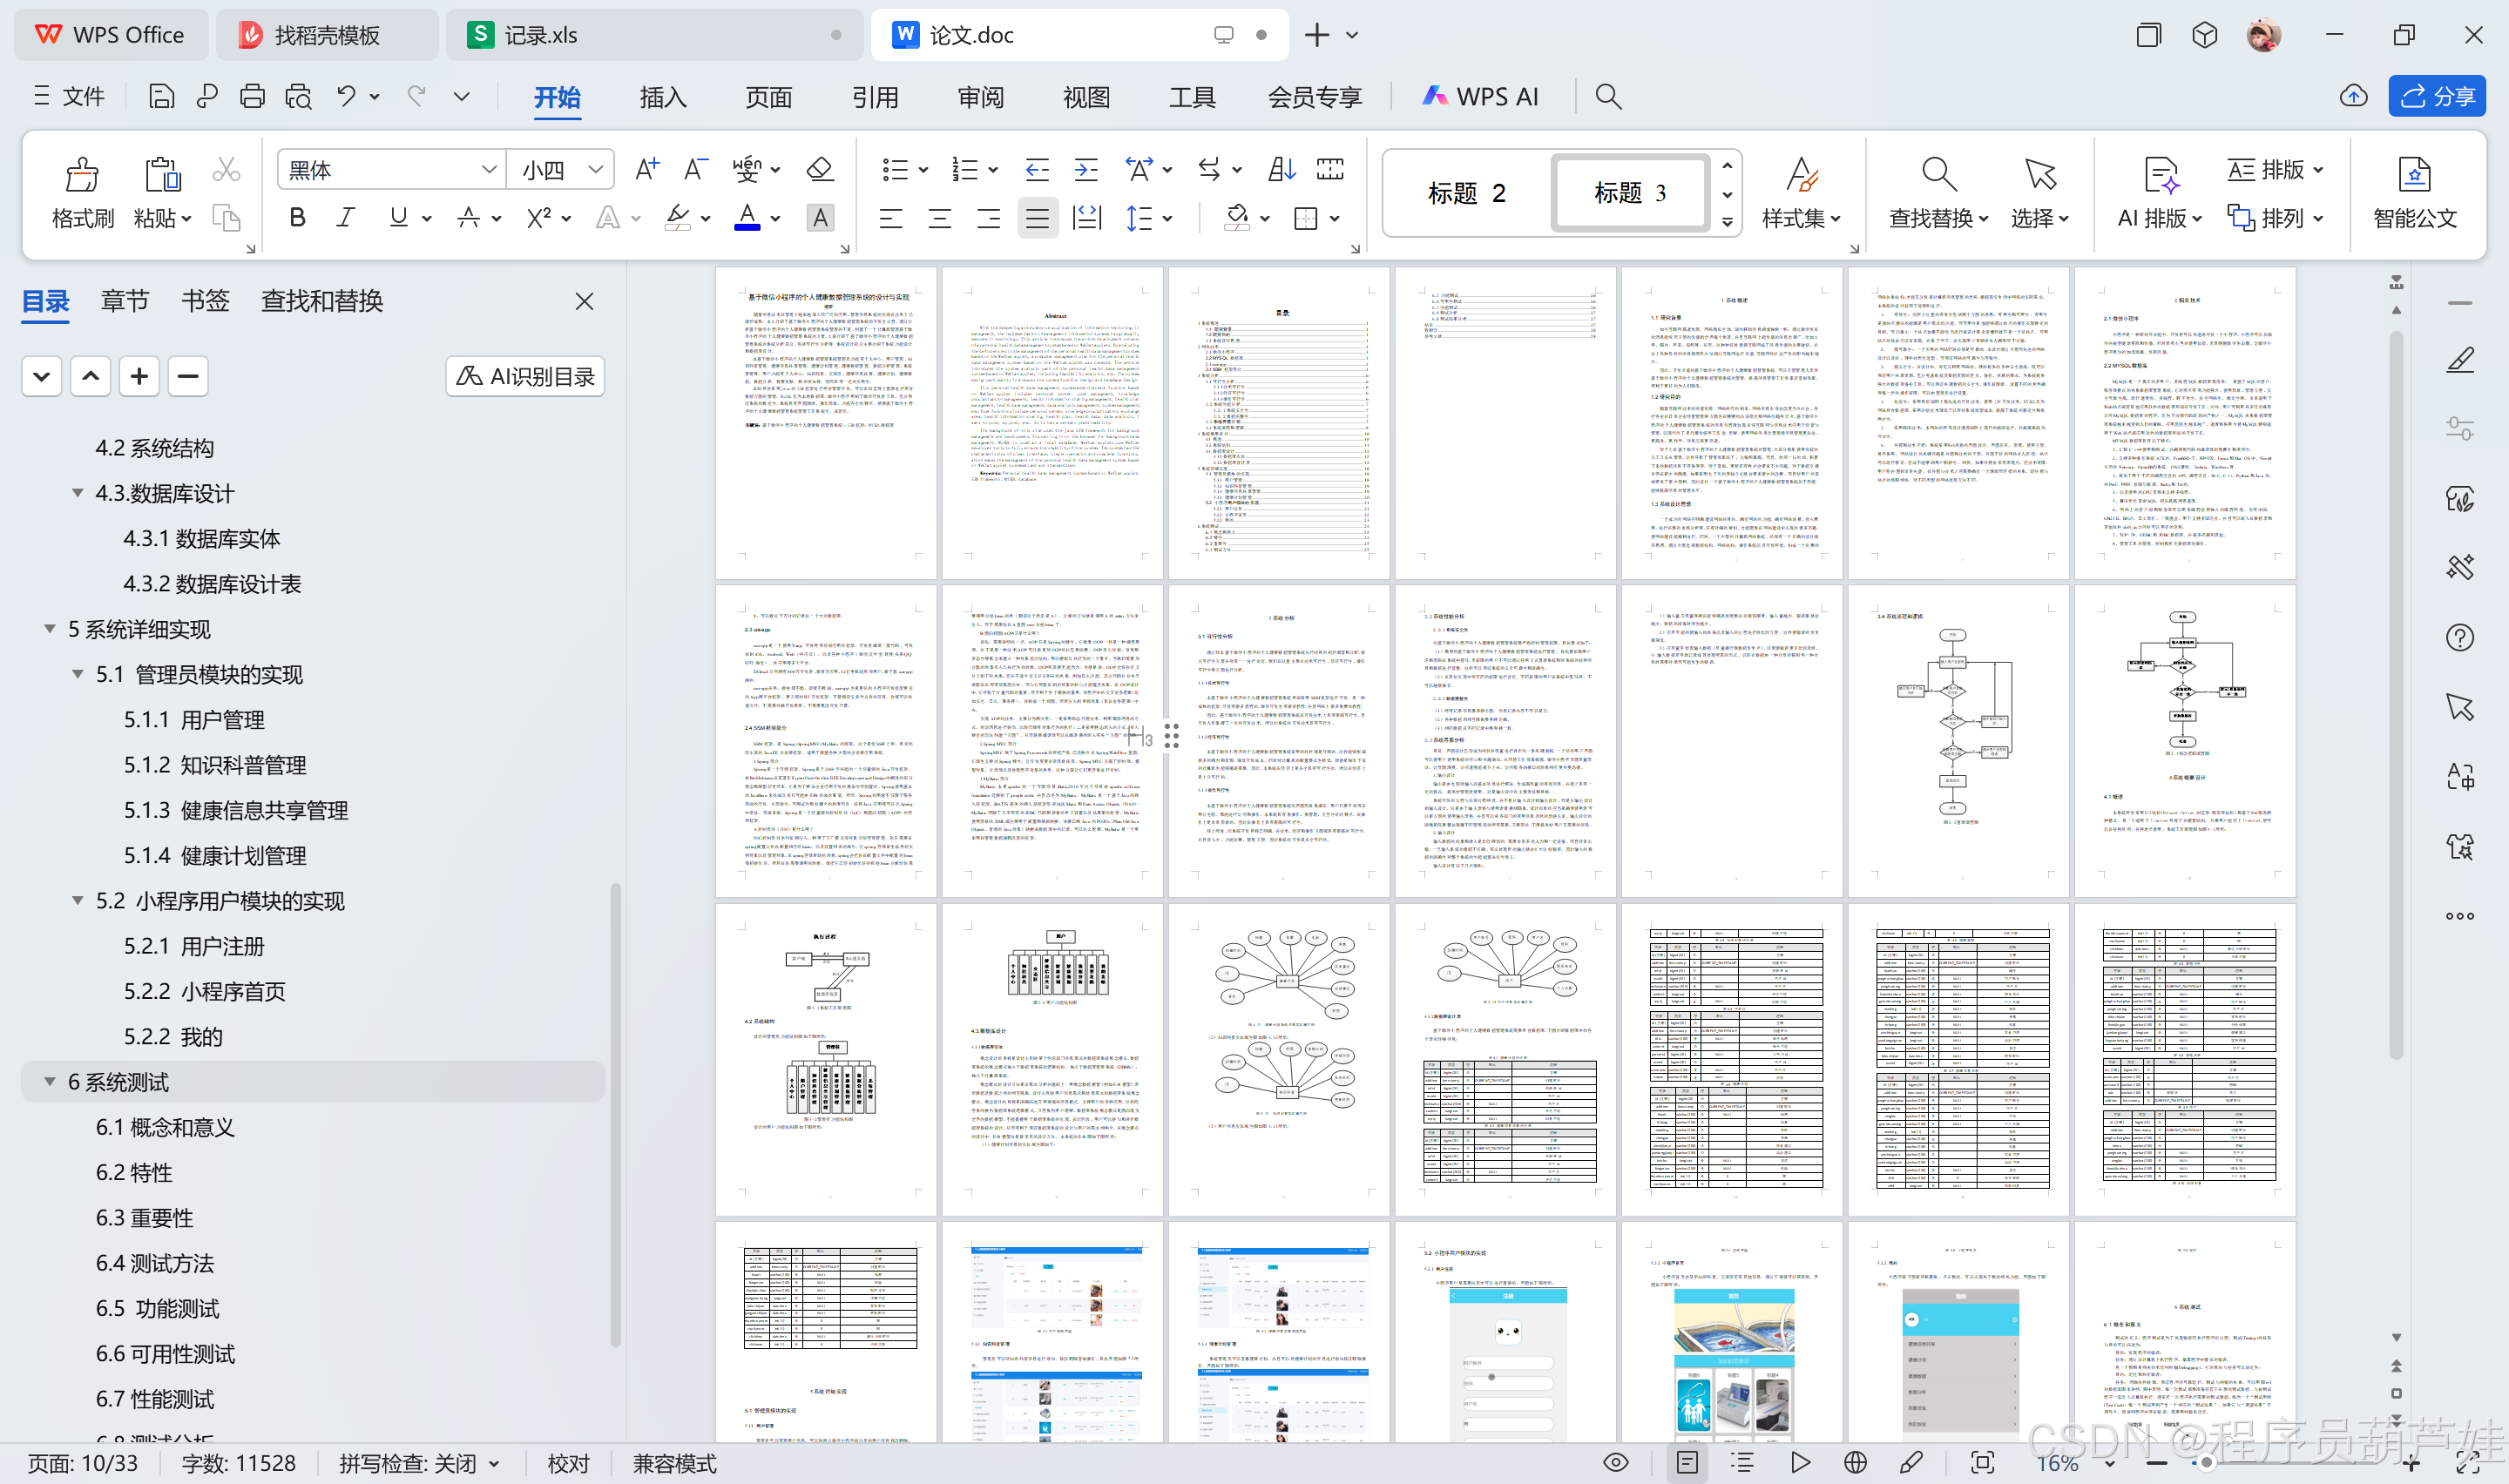Click the Smart Document (智能公文) icon
Image resolution: width=2509 pixels, height=1484 pixels.
click(x=2415, y=175)
